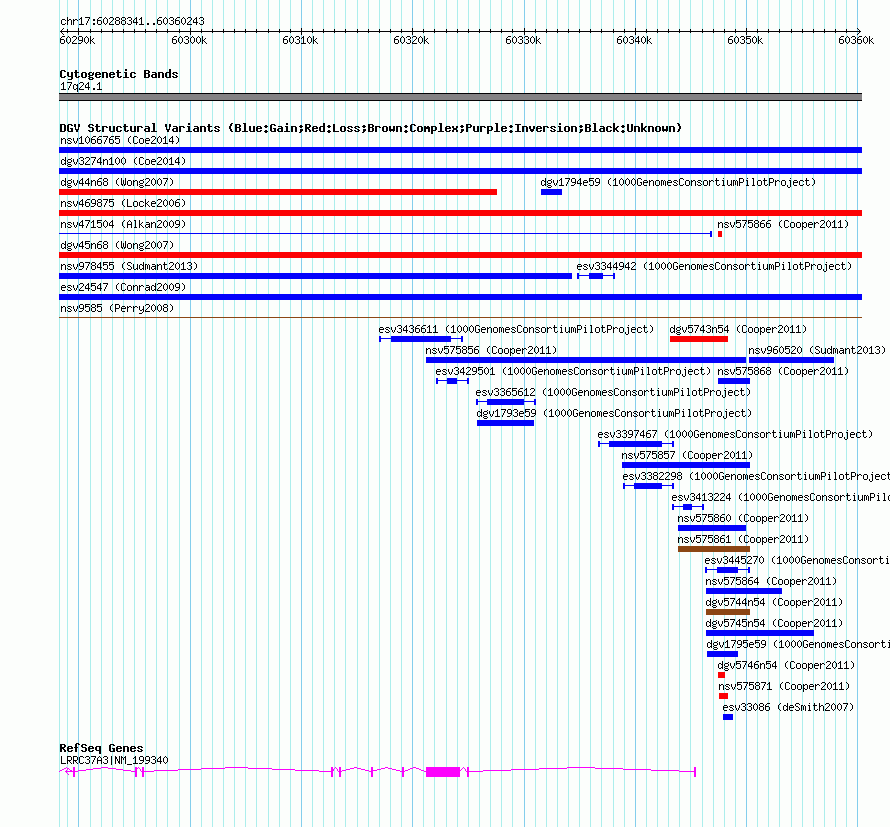This screenshot has height=827, width=890.
Task: Click the 60330k ruler tick label
Action: (523, 40)
